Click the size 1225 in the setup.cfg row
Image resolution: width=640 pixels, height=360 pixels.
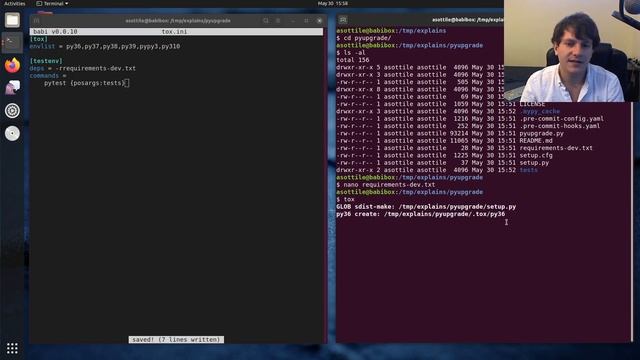[461, 156]
